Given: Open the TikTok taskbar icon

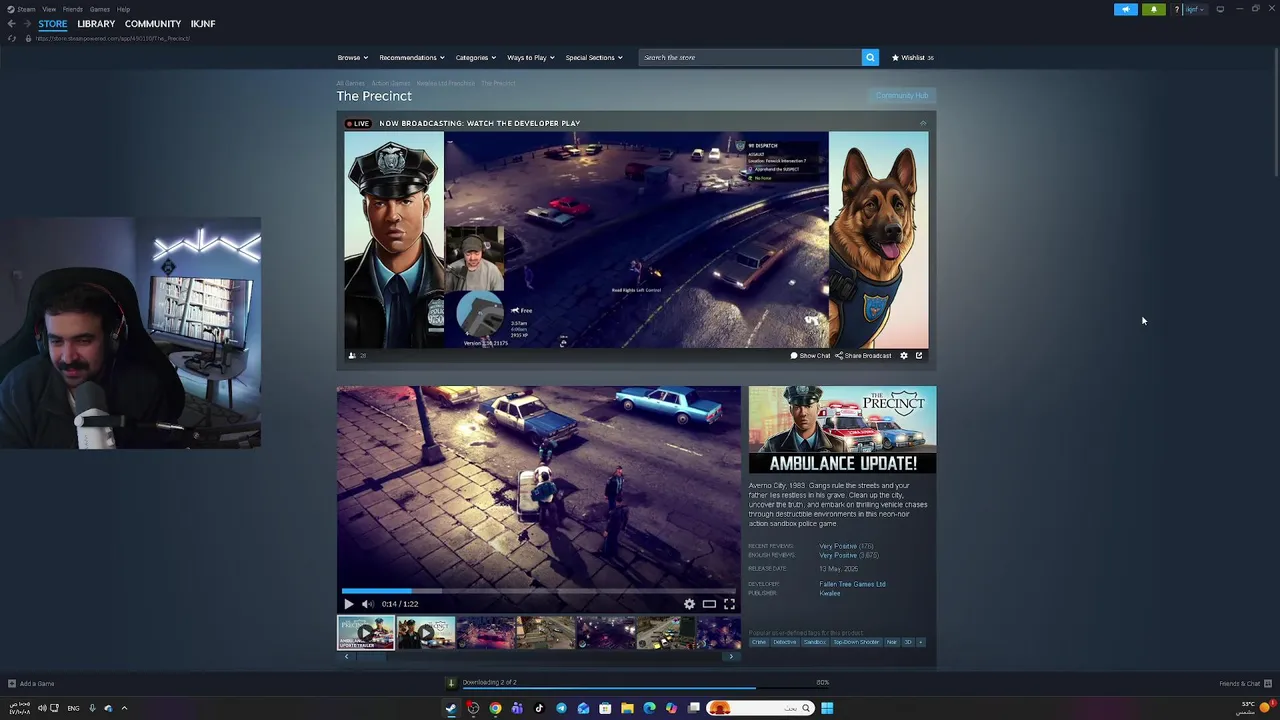Looking at the screenshot, I should [539, 708].
